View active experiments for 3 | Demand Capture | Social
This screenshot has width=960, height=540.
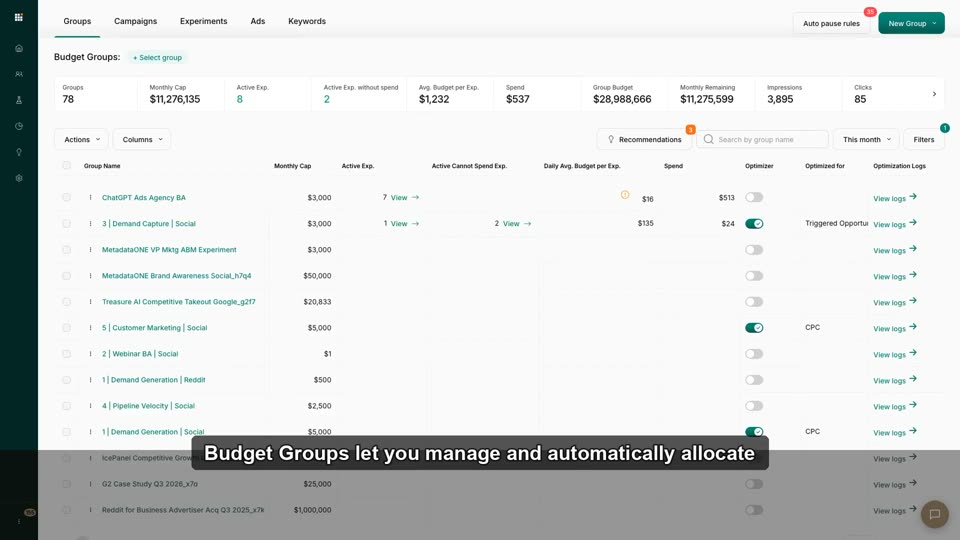[x=404, y=223]
